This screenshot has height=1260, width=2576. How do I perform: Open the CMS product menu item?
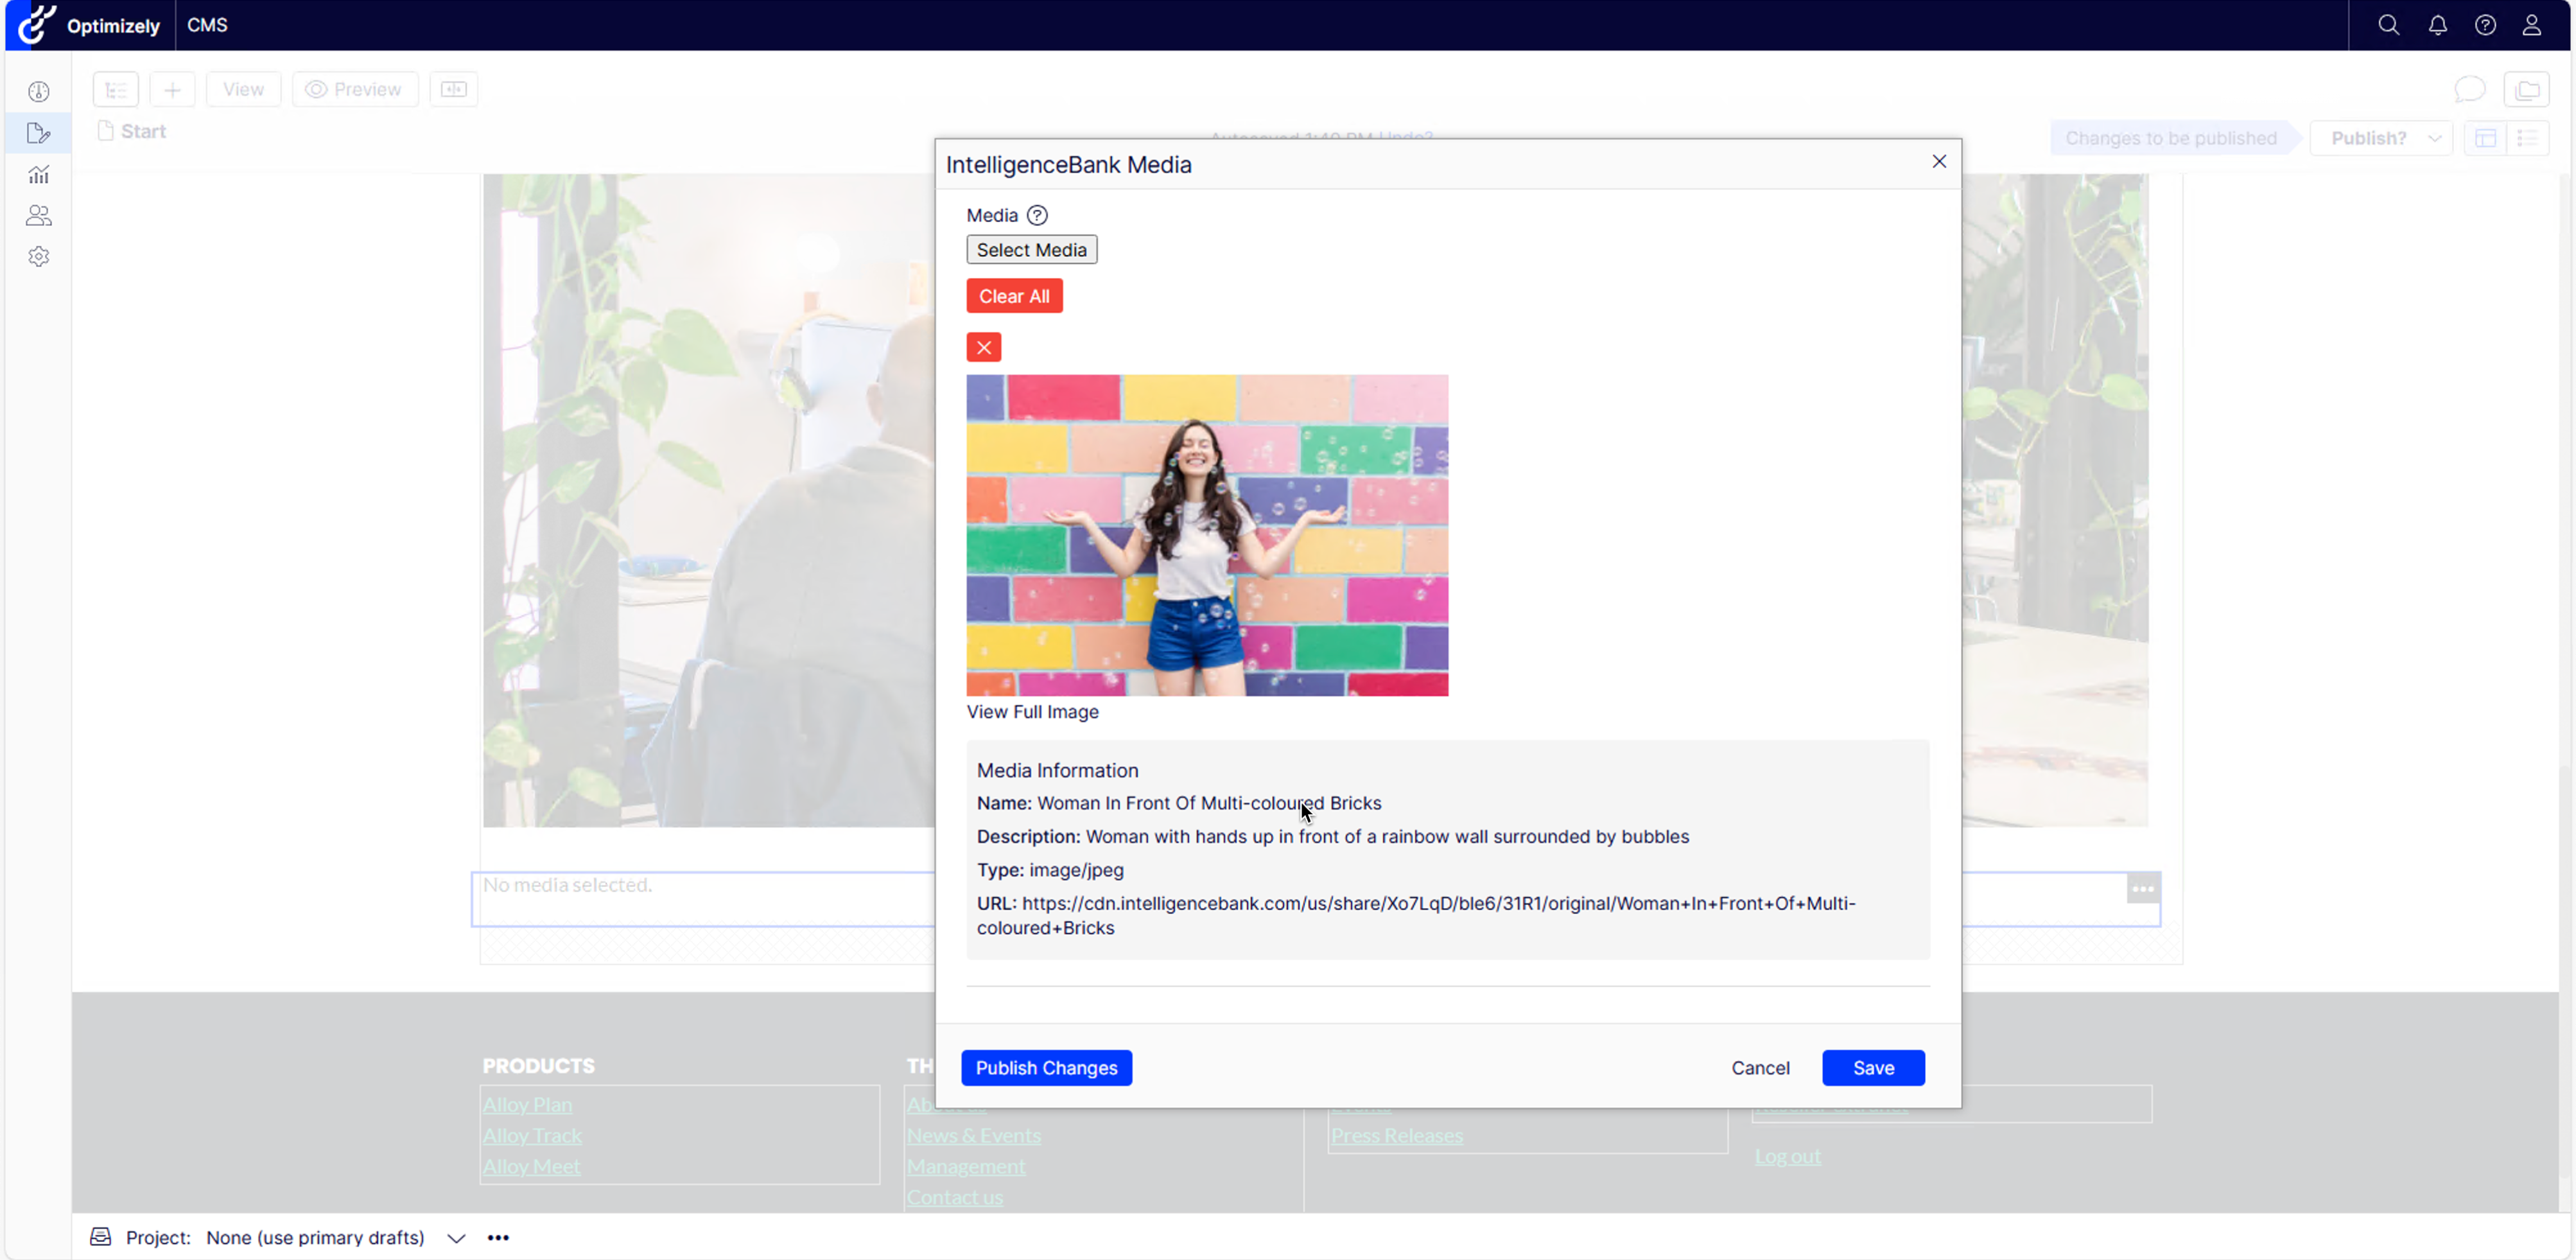pyautogui.click(x=207, y=25)
